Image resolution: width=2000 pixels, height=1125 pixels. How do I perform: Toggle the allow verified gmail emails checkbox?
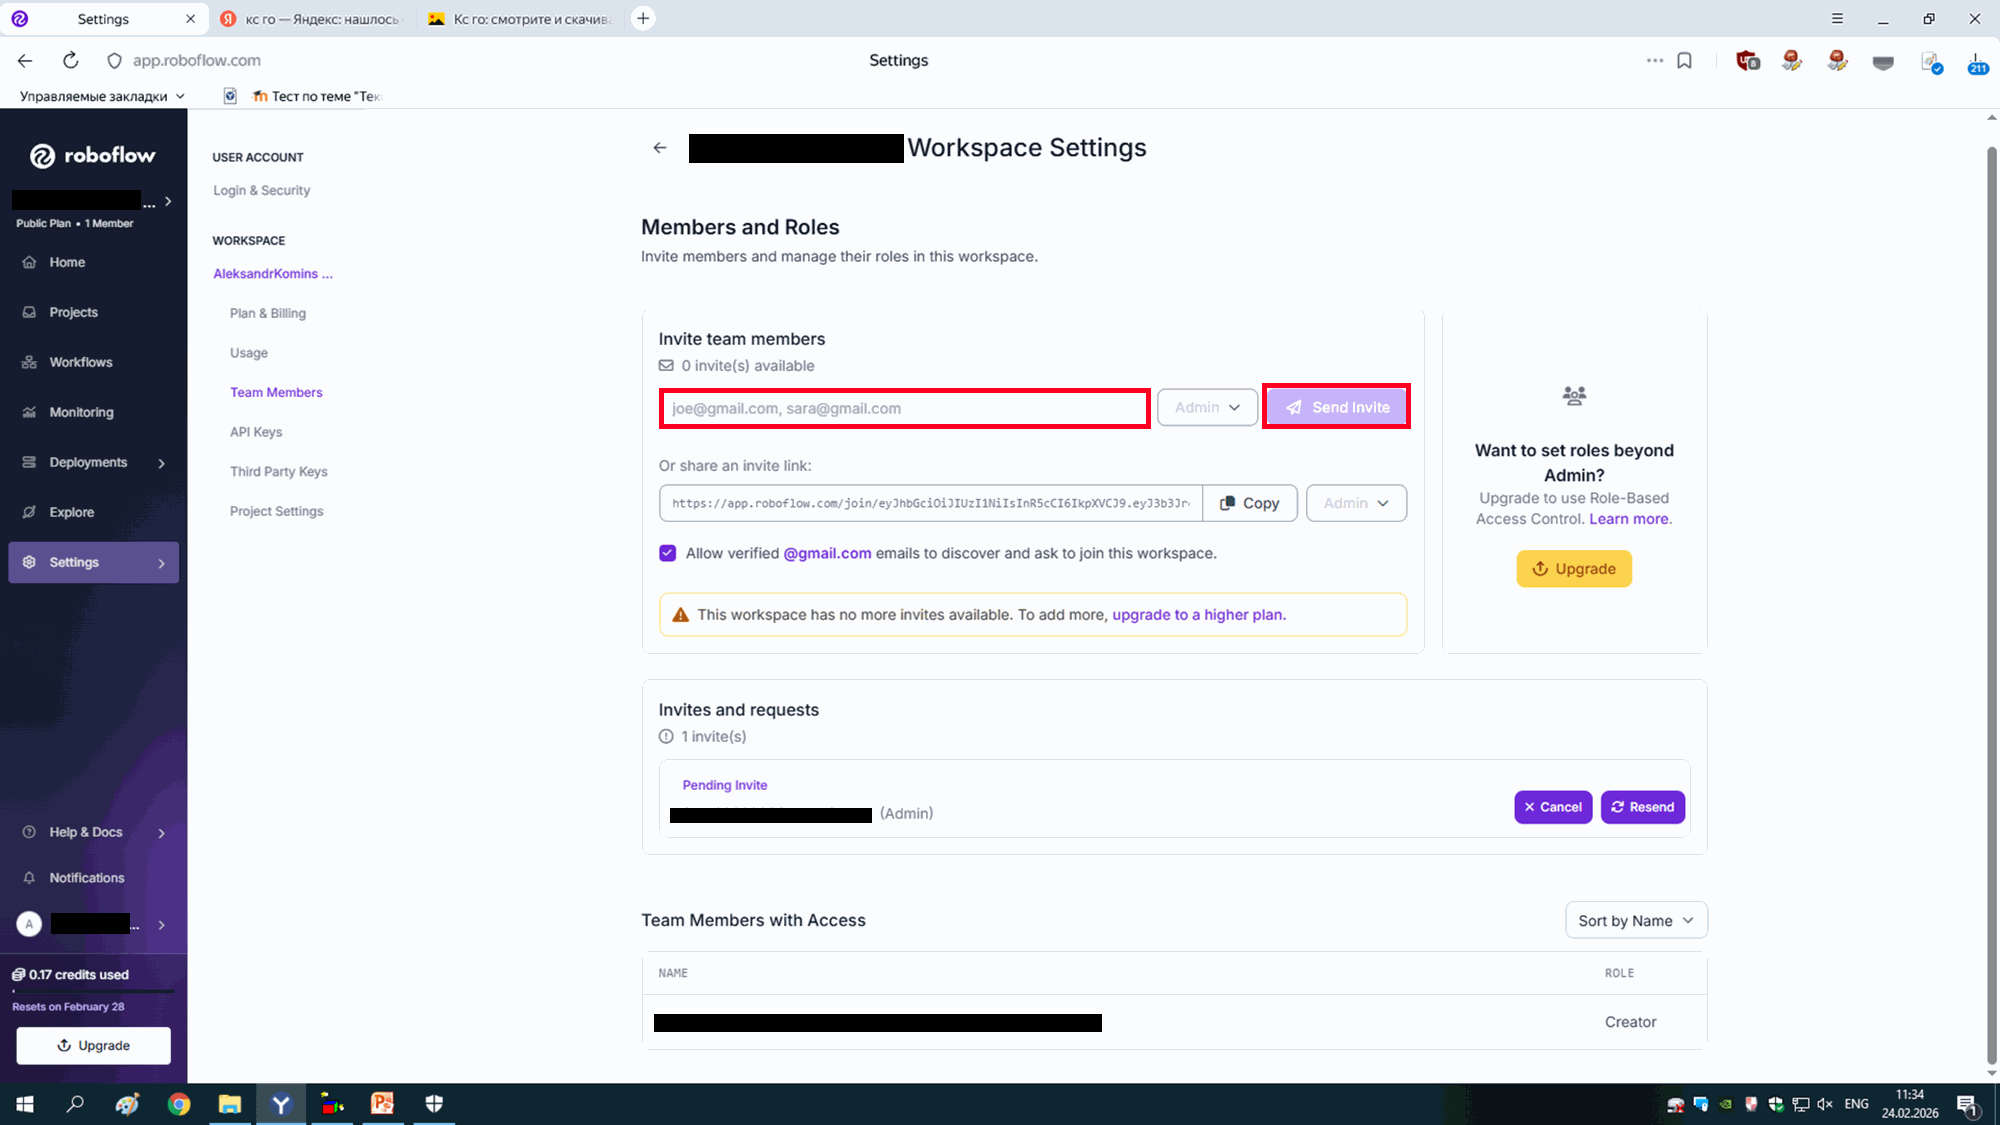668,553
